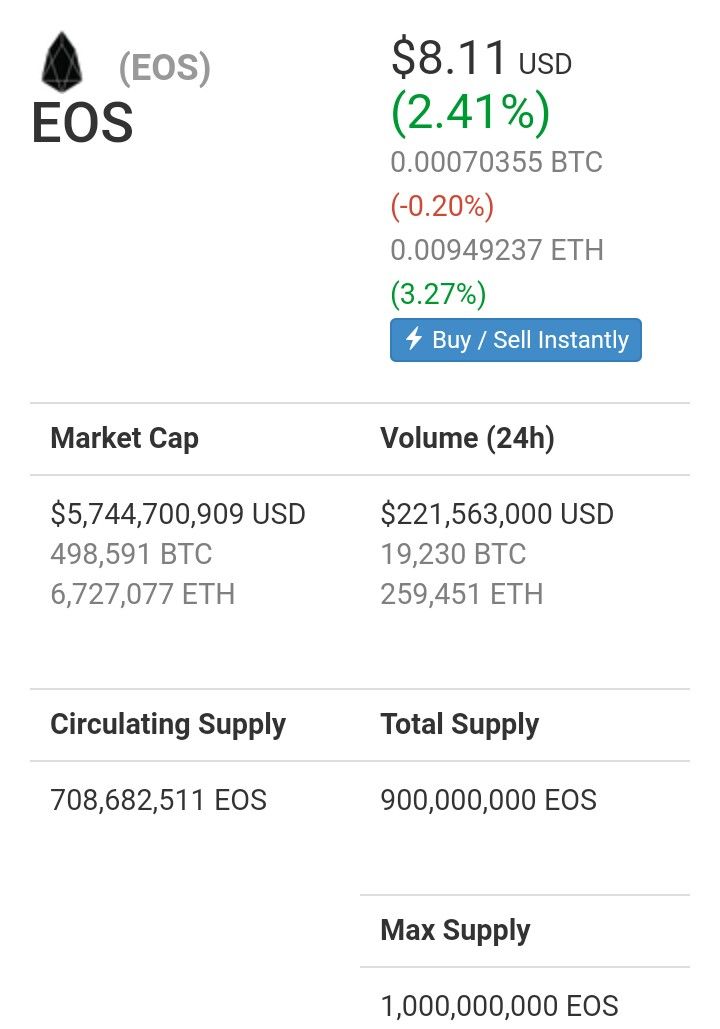This screenshot has width=720, height=1029.
Task: Click the green 3.27% ETH change
Action: tap(438, 293)
